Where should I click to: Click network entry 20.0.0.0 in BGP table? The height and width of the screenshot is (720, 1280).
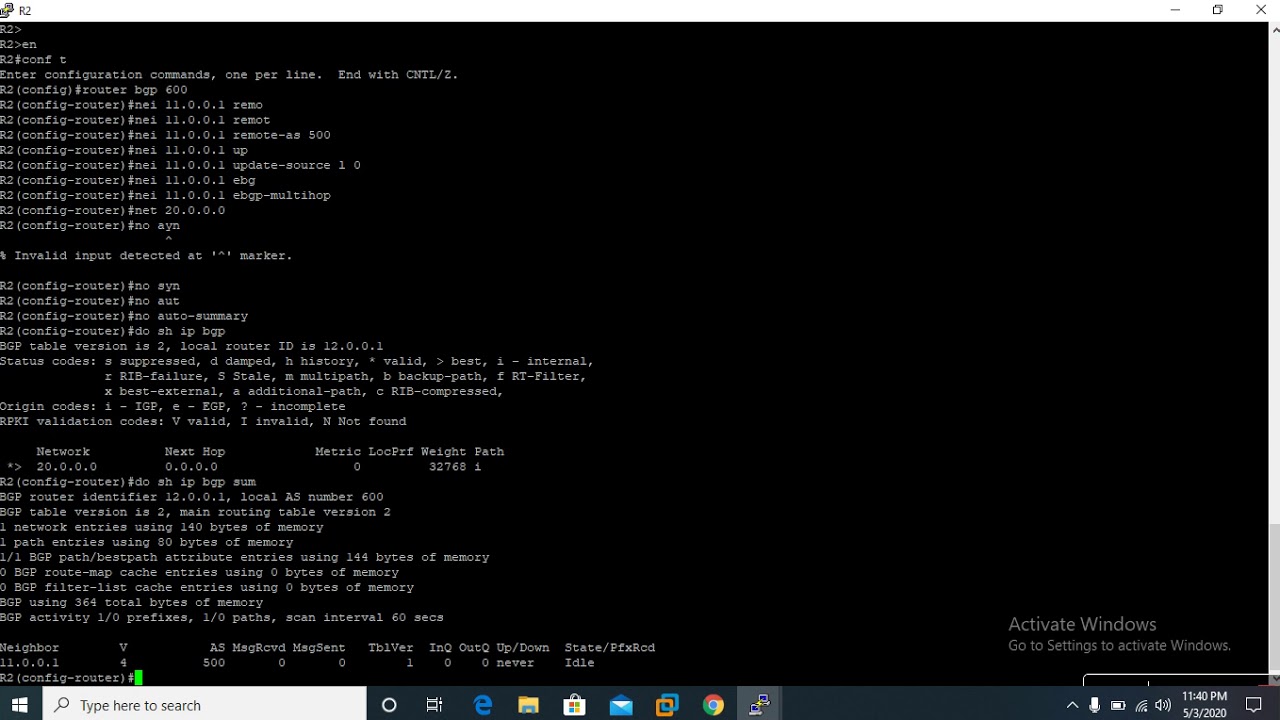point(67,467)
